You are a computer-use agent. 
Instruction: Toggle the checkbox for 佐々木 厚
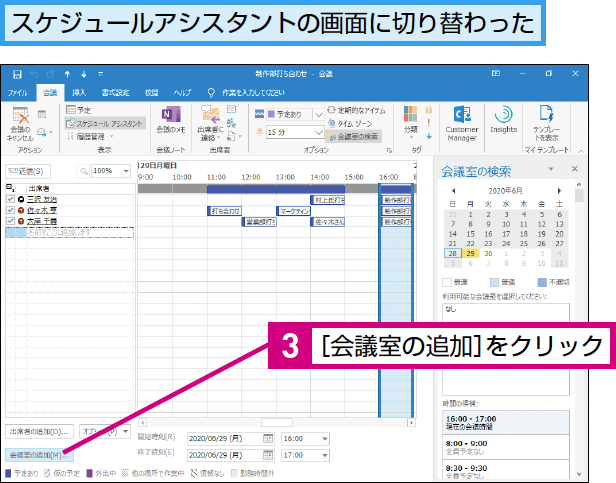point(10,210)
